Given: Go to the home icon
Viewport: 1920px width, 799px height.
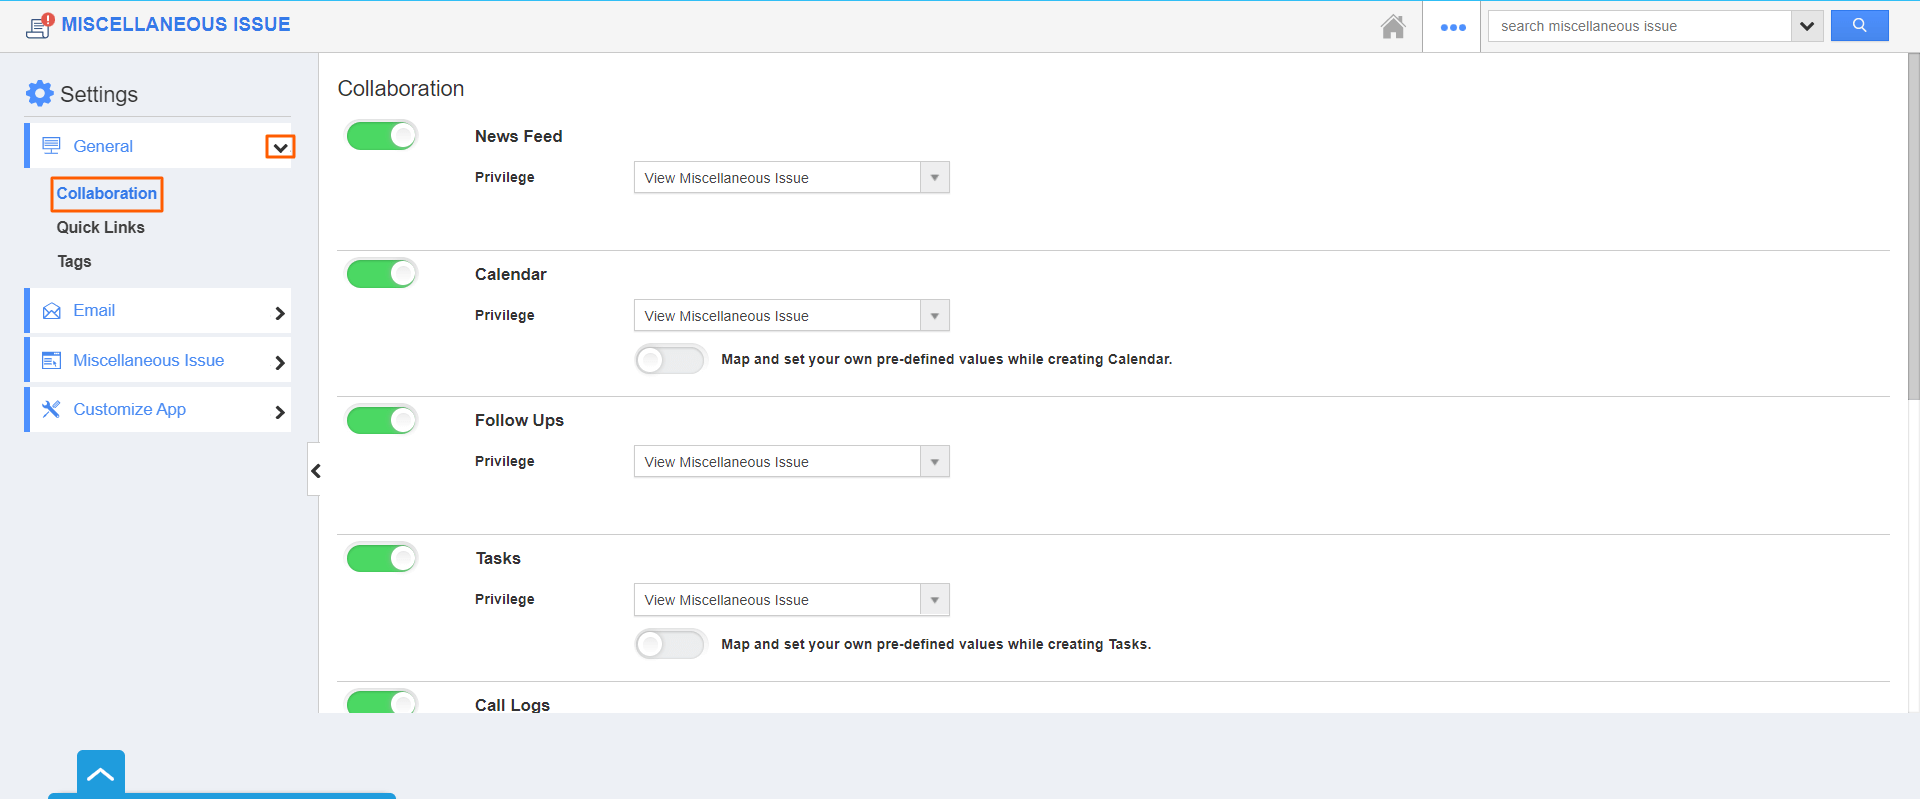Looking at the screenshot, I should [1393, 26].
